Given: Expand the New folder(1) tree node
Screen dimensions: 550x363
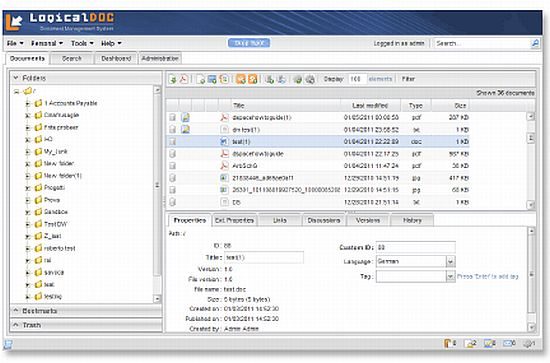Looking at the screenshot, I should [x=28, y=176].
